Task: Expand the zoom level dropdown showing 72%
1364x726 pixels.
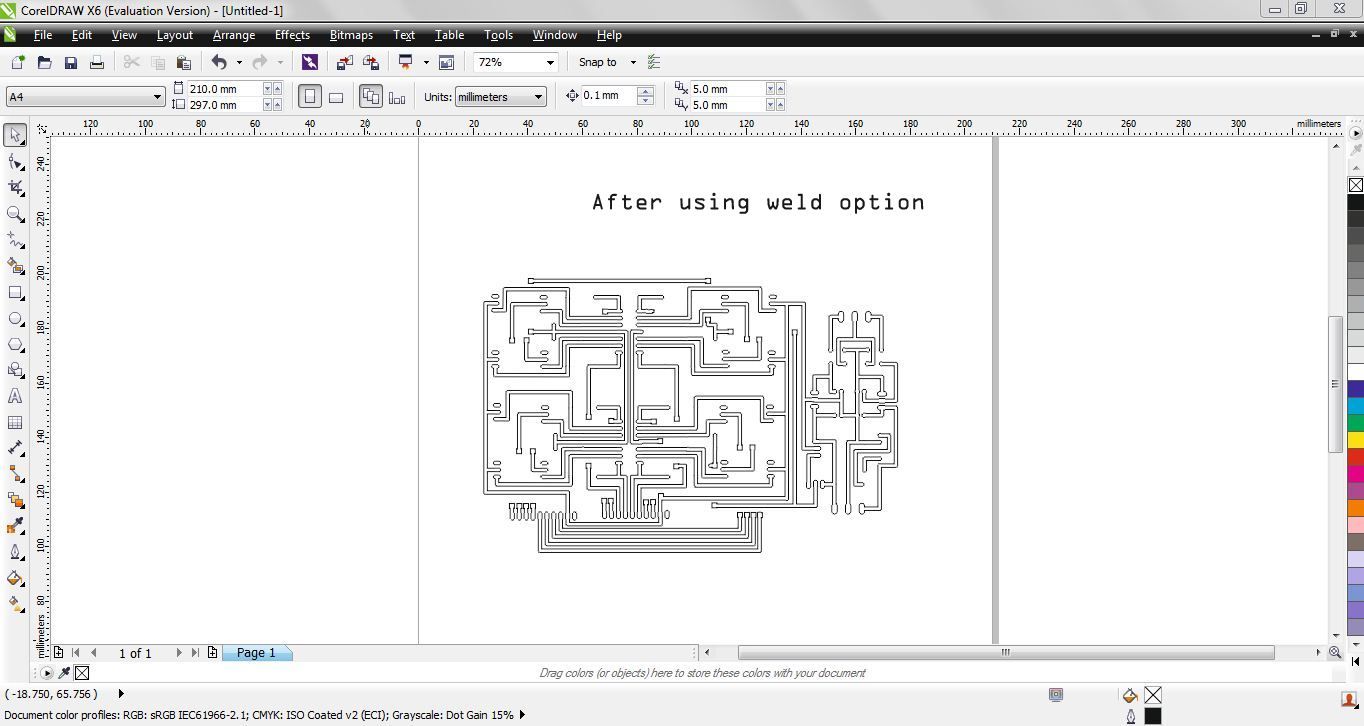Action: [x=549, y=61]
